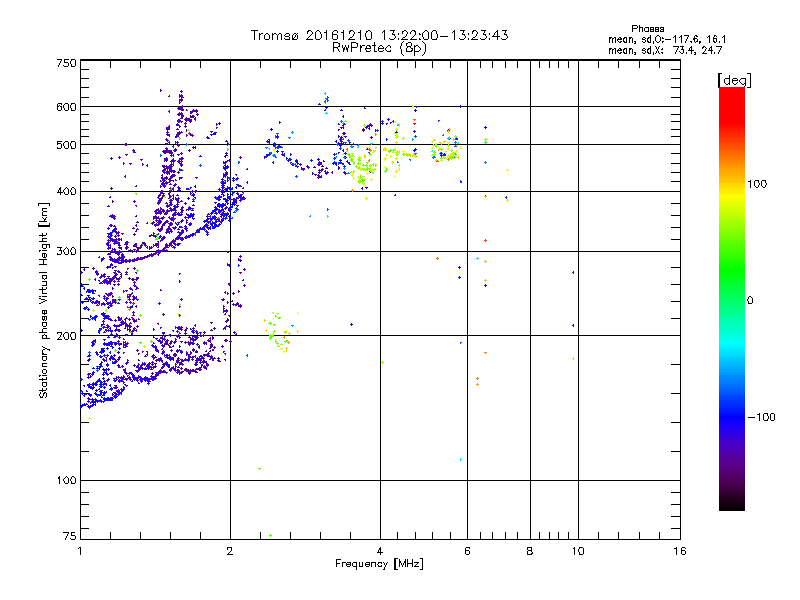800x600 pixels.
Task: Click the y-axis '600' tick label
Action: click(66, 107)
